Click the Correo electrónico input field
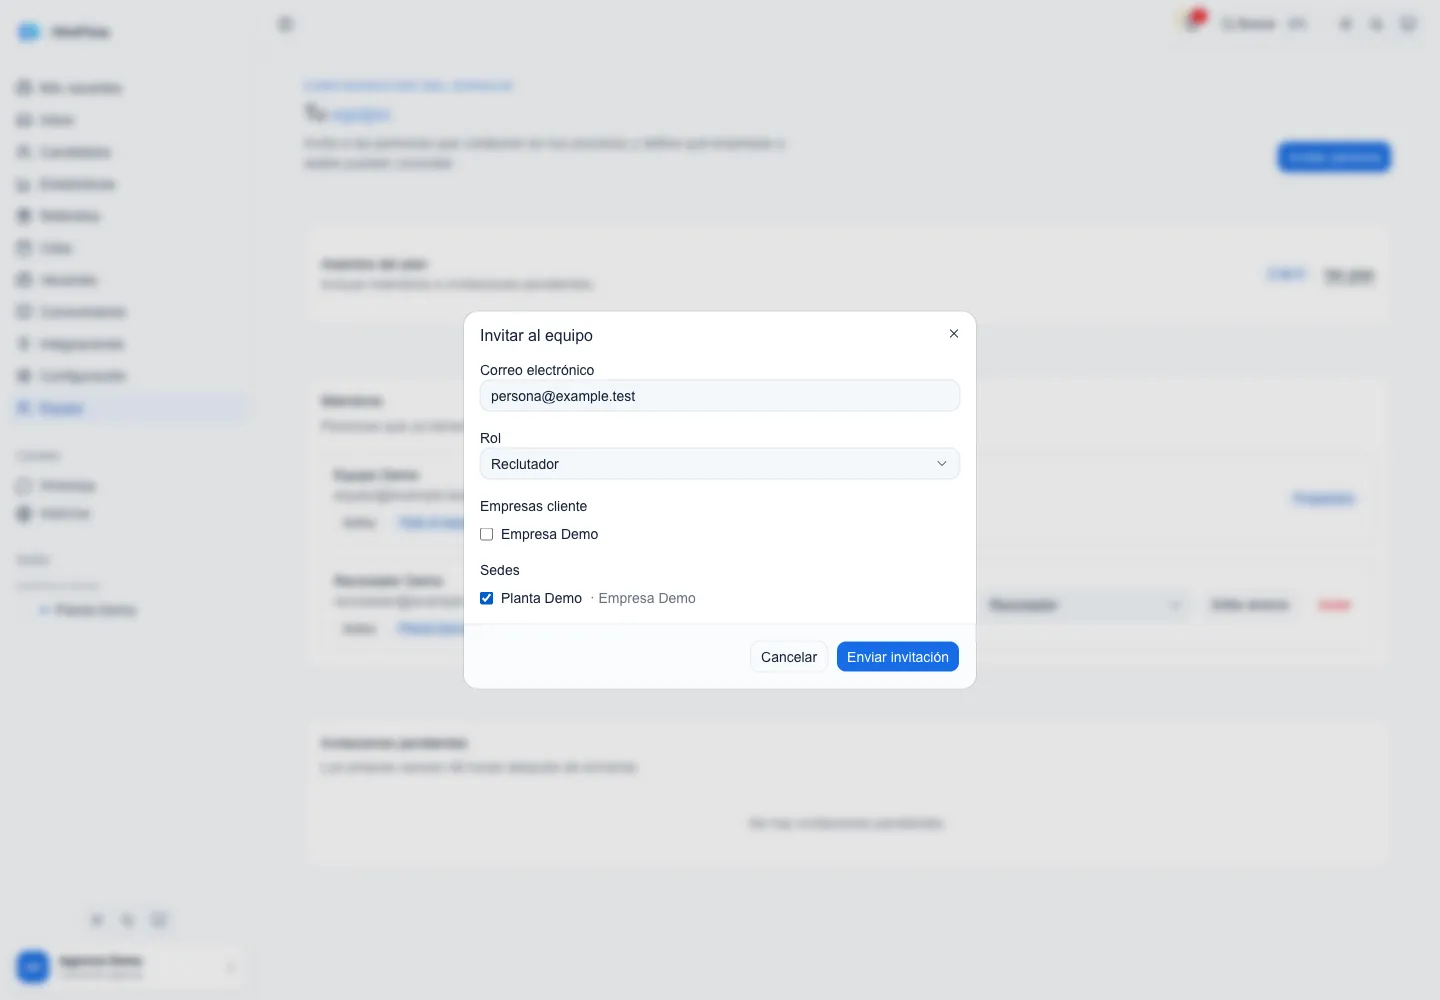Viewport: 1440px width, 1000px height. 720,396
